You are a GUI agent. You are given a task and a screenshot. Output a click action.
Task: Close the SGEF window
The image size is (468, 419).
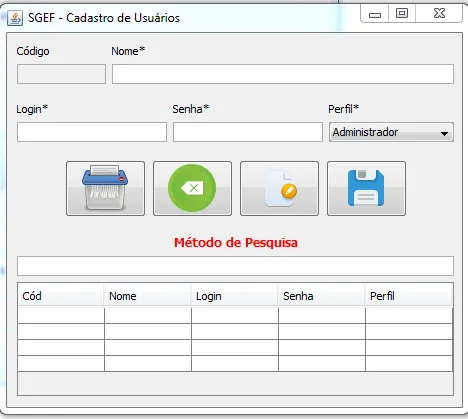[x=439, y=14]
